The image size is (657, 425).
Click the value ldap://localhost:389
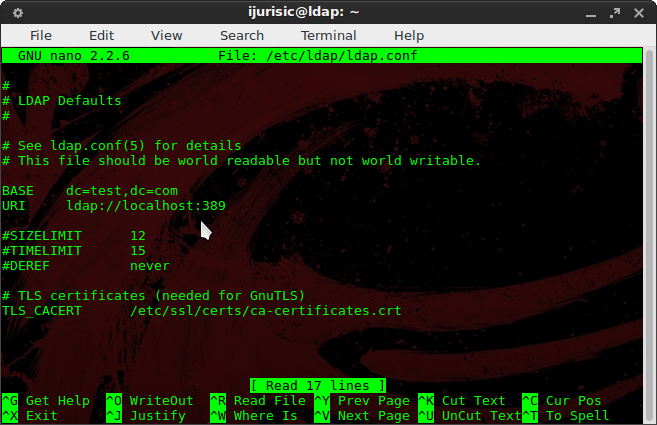(146, 206)
